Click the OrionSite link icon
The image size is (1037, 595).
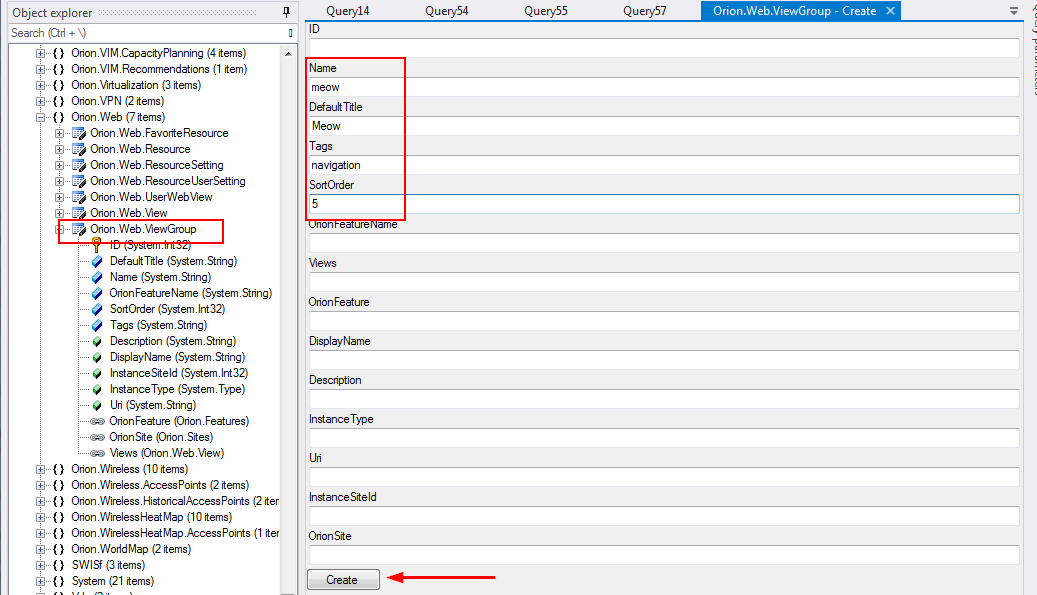point(97,437)
